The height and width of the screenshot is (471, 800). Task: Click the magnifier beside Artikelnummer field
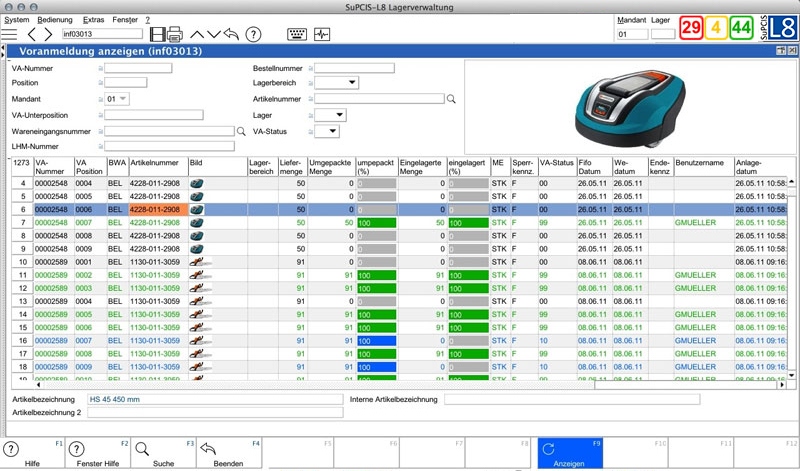click(x=451, y=99)
